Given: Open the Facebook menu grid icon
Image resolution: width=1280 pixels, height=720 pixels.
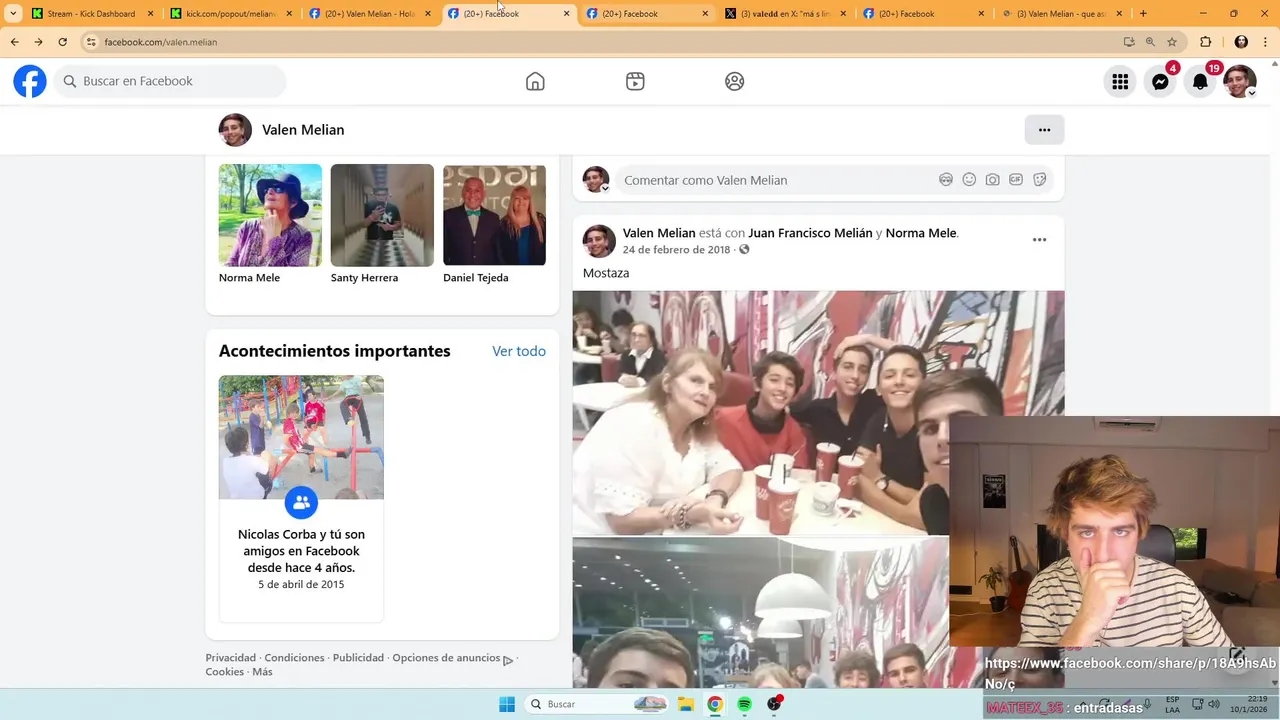Looking at the screenshot, I should point(1120,82).
